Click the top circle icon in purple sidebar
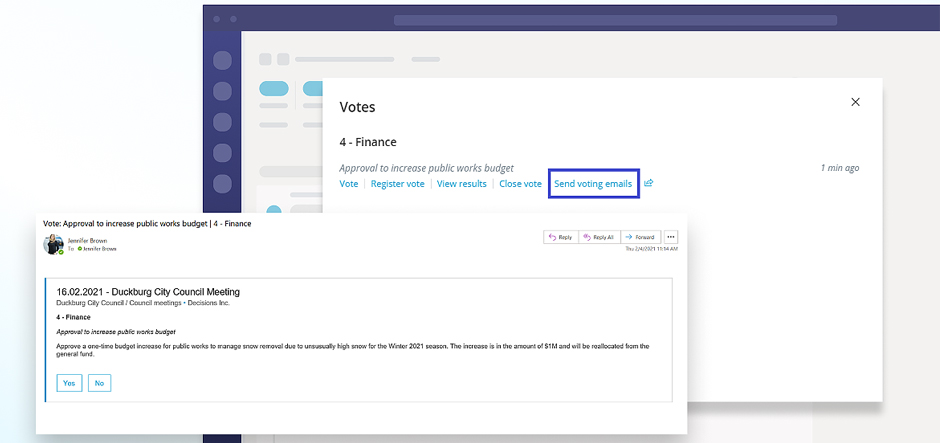The width and height of the screenshot is (940, 443). tap(222, 61)
